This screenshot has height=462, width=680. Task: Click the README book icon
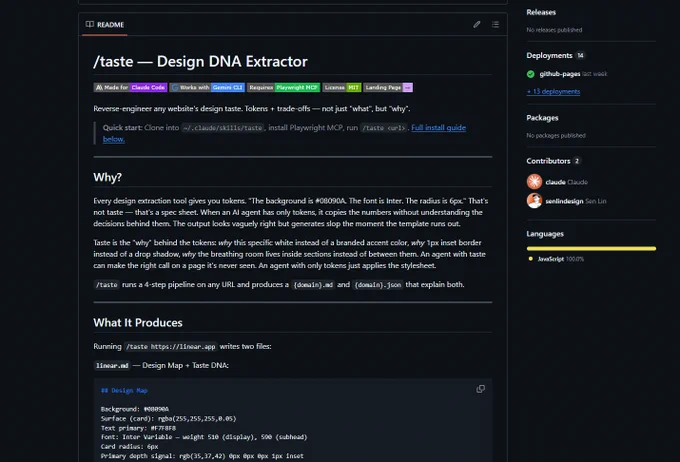[x=90, y=24]
